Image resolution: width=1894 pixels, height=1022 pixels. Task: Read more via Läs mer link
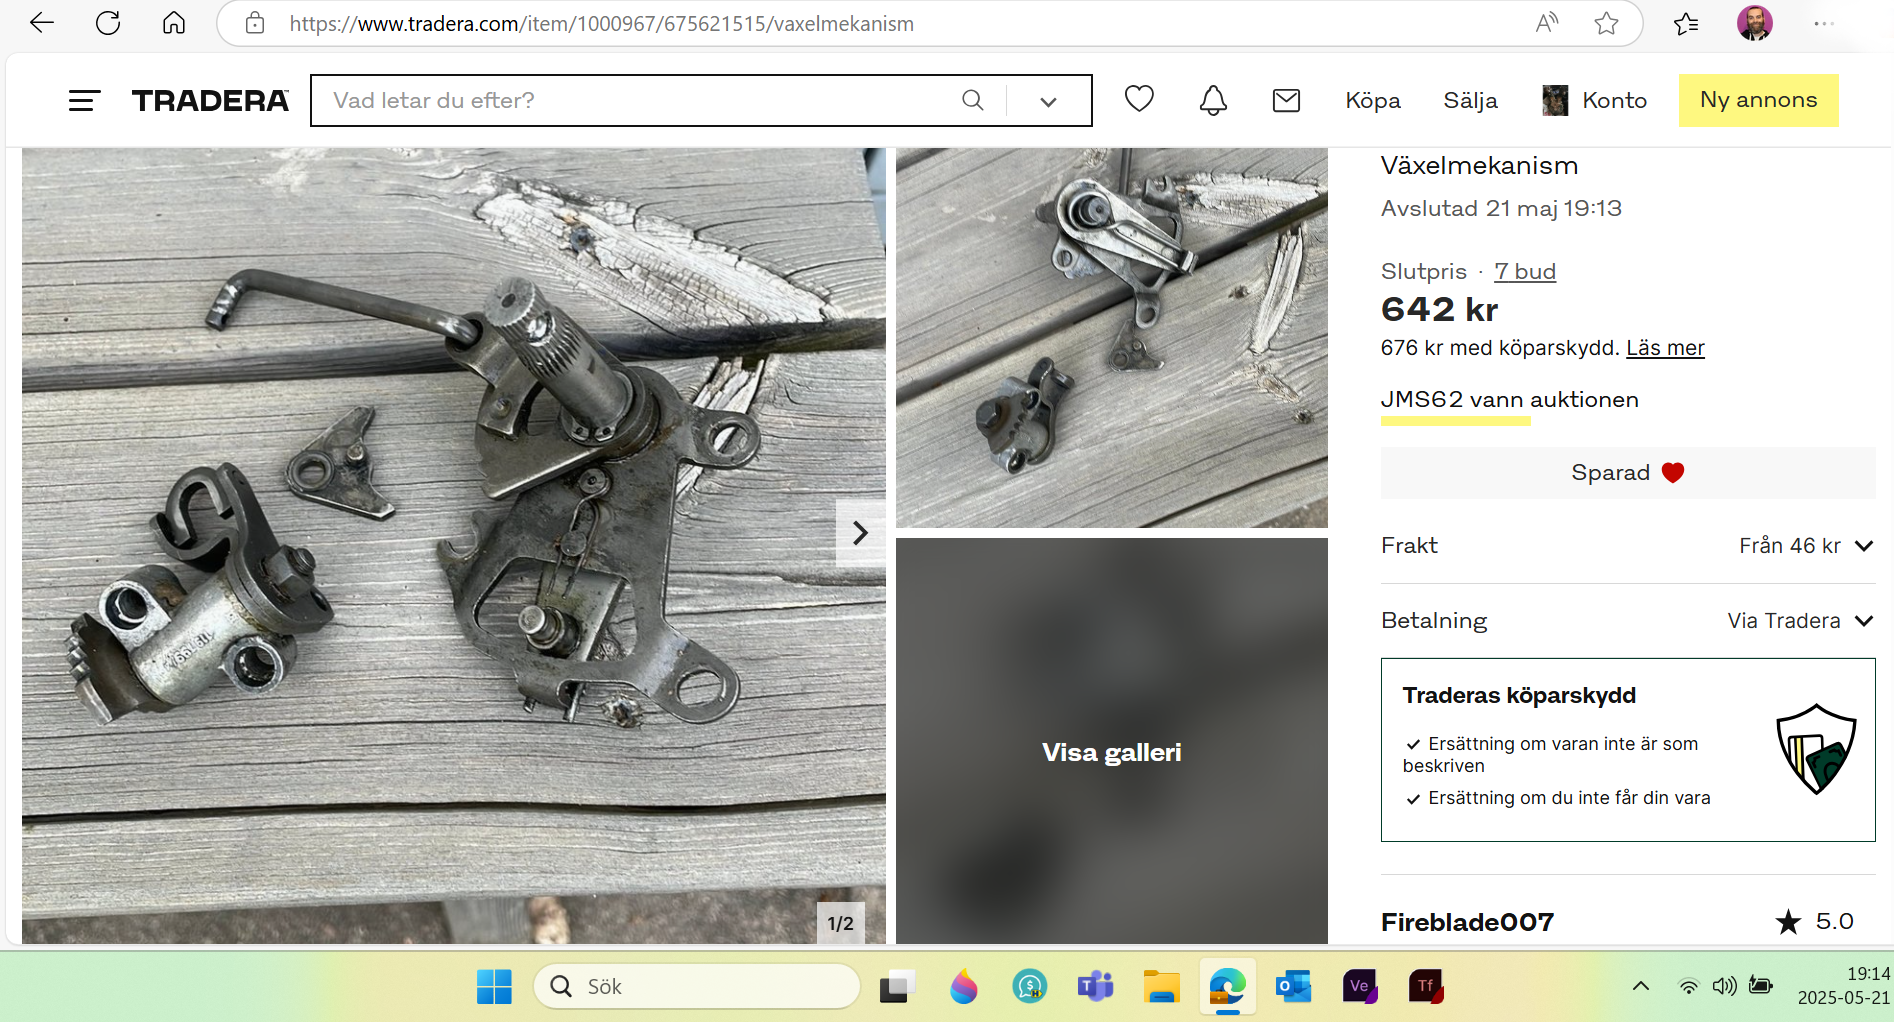[1665, 348]
